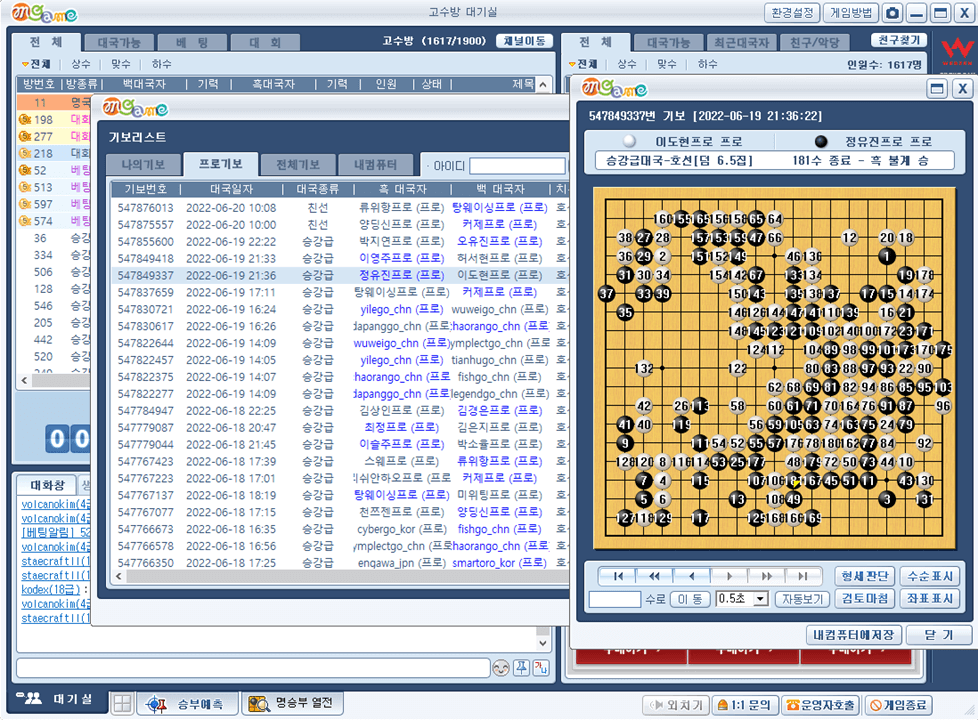Click the record list scroll-left arrow
978x720 pixels.
click(119, 576)
